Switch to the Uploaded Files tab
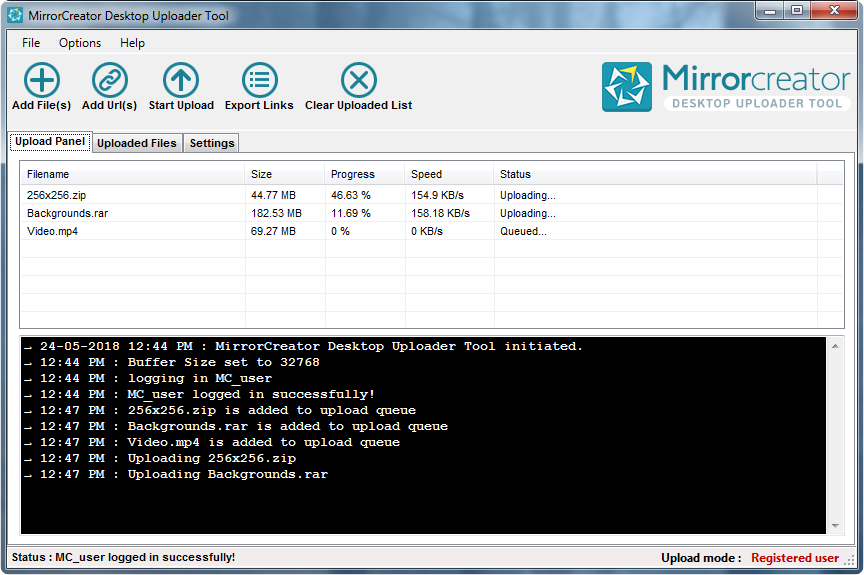The image size is (864, 575). tap(137, 143)
